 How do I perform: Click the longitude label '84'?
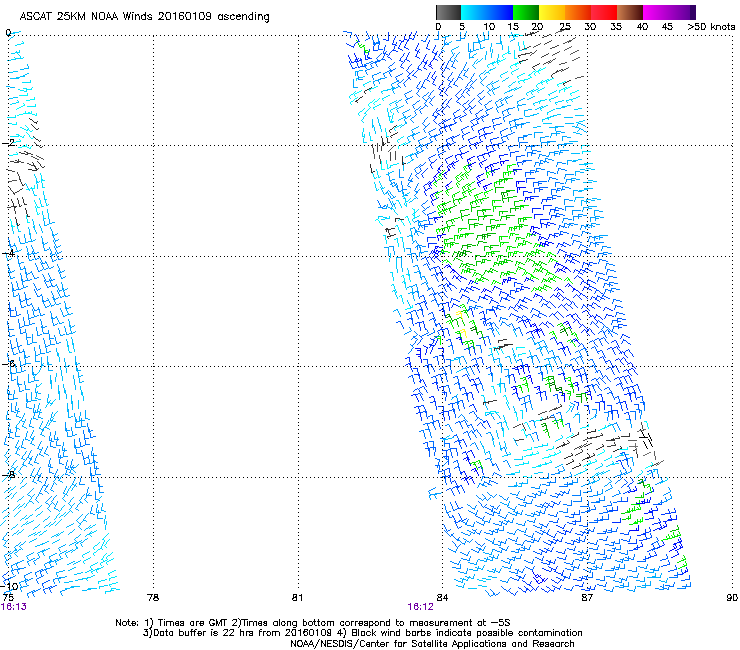442,598
